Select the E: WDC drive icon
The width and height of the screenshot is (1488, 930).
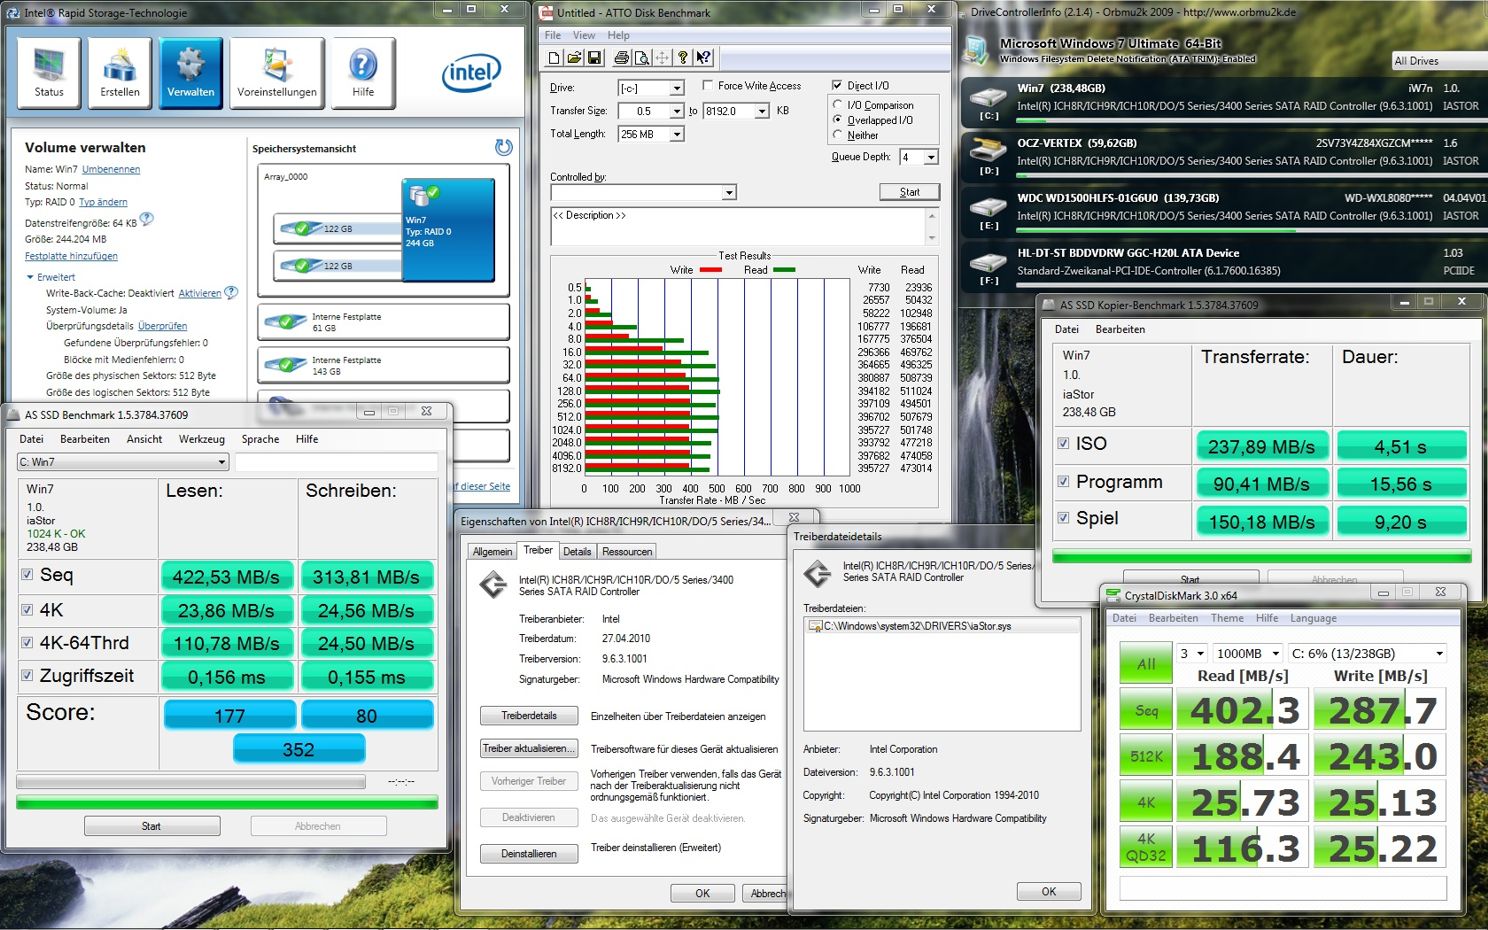point(988,207)
